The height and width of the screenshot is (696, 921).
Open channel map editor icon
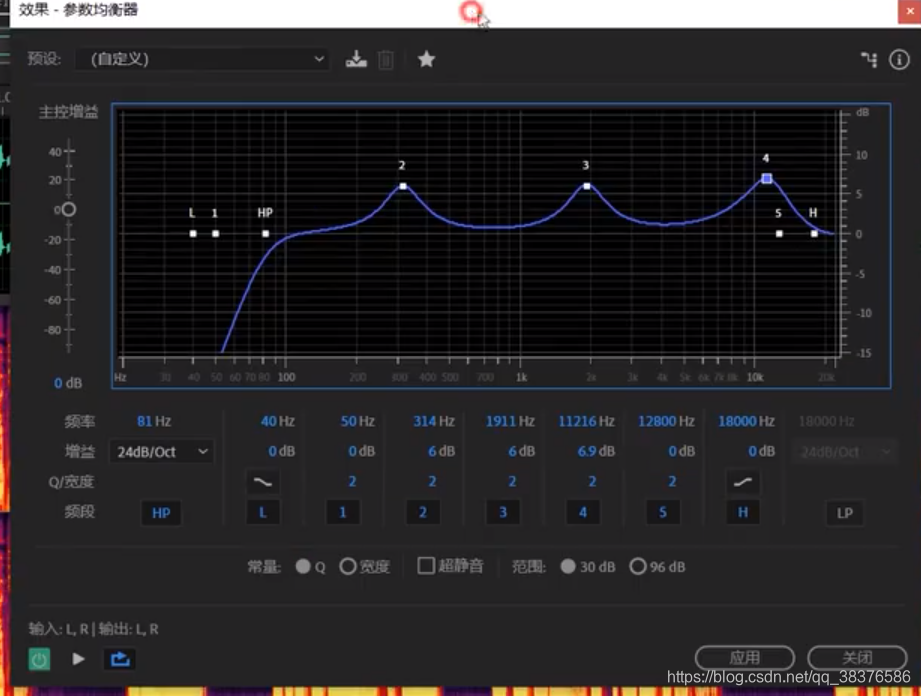(869, 59)
